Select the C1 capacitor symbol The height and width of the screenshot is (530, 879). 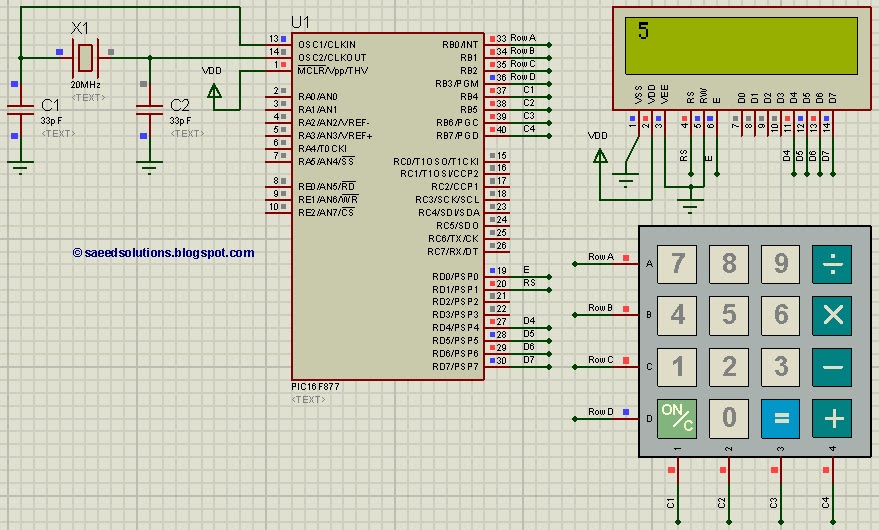(x=21, y=110)
